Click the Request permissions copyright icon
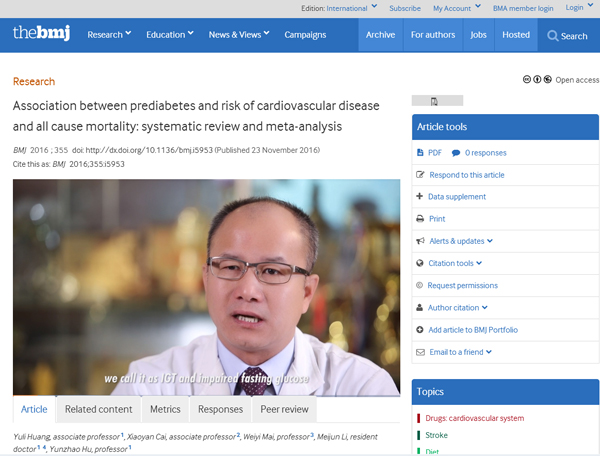600x456 pixels. click(x=420, y=285)
